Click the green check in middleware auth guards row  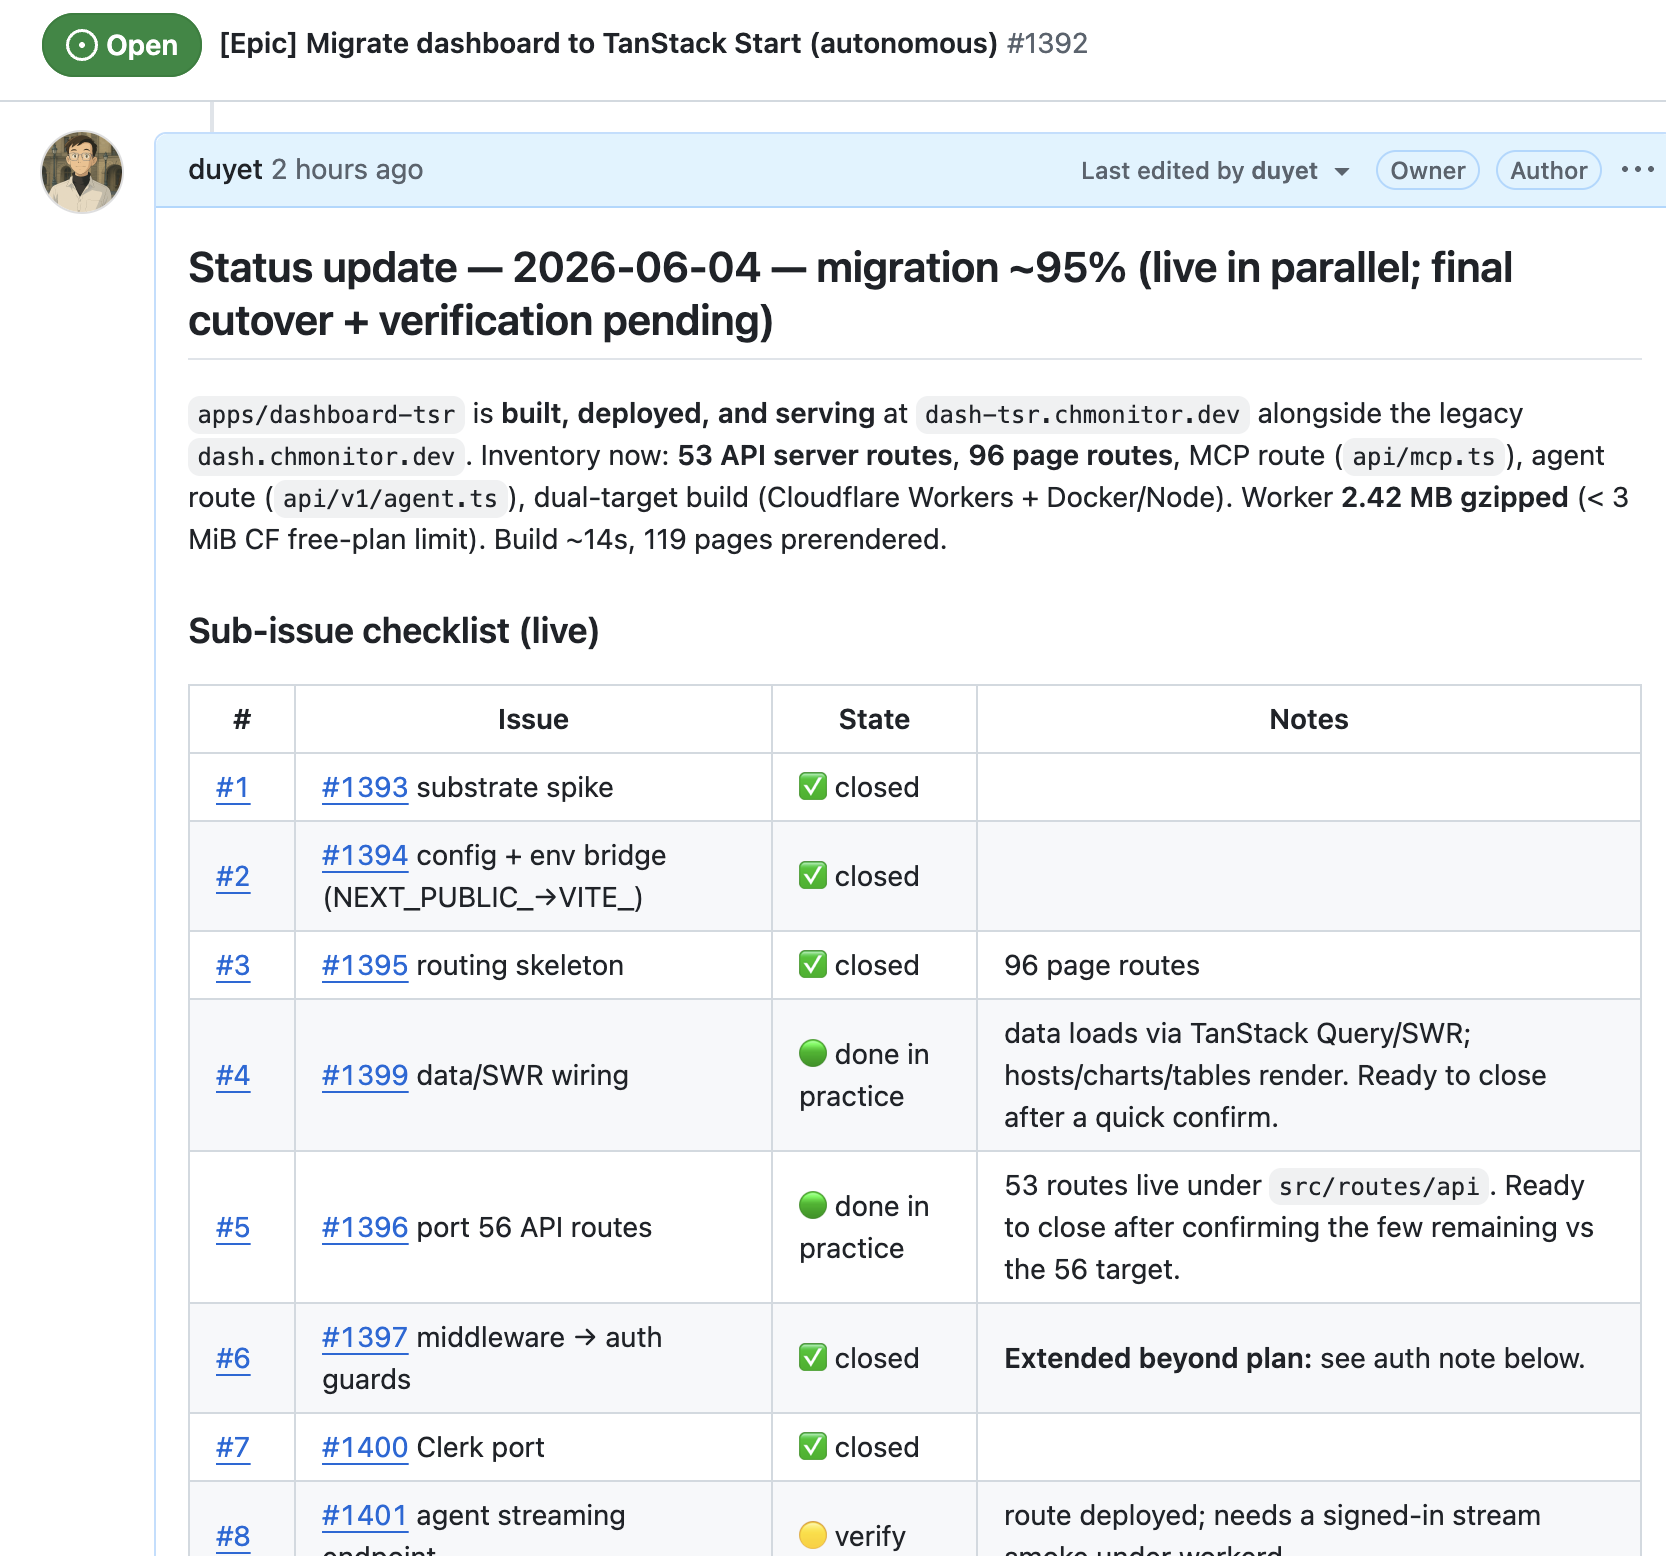coord(813,1358)
